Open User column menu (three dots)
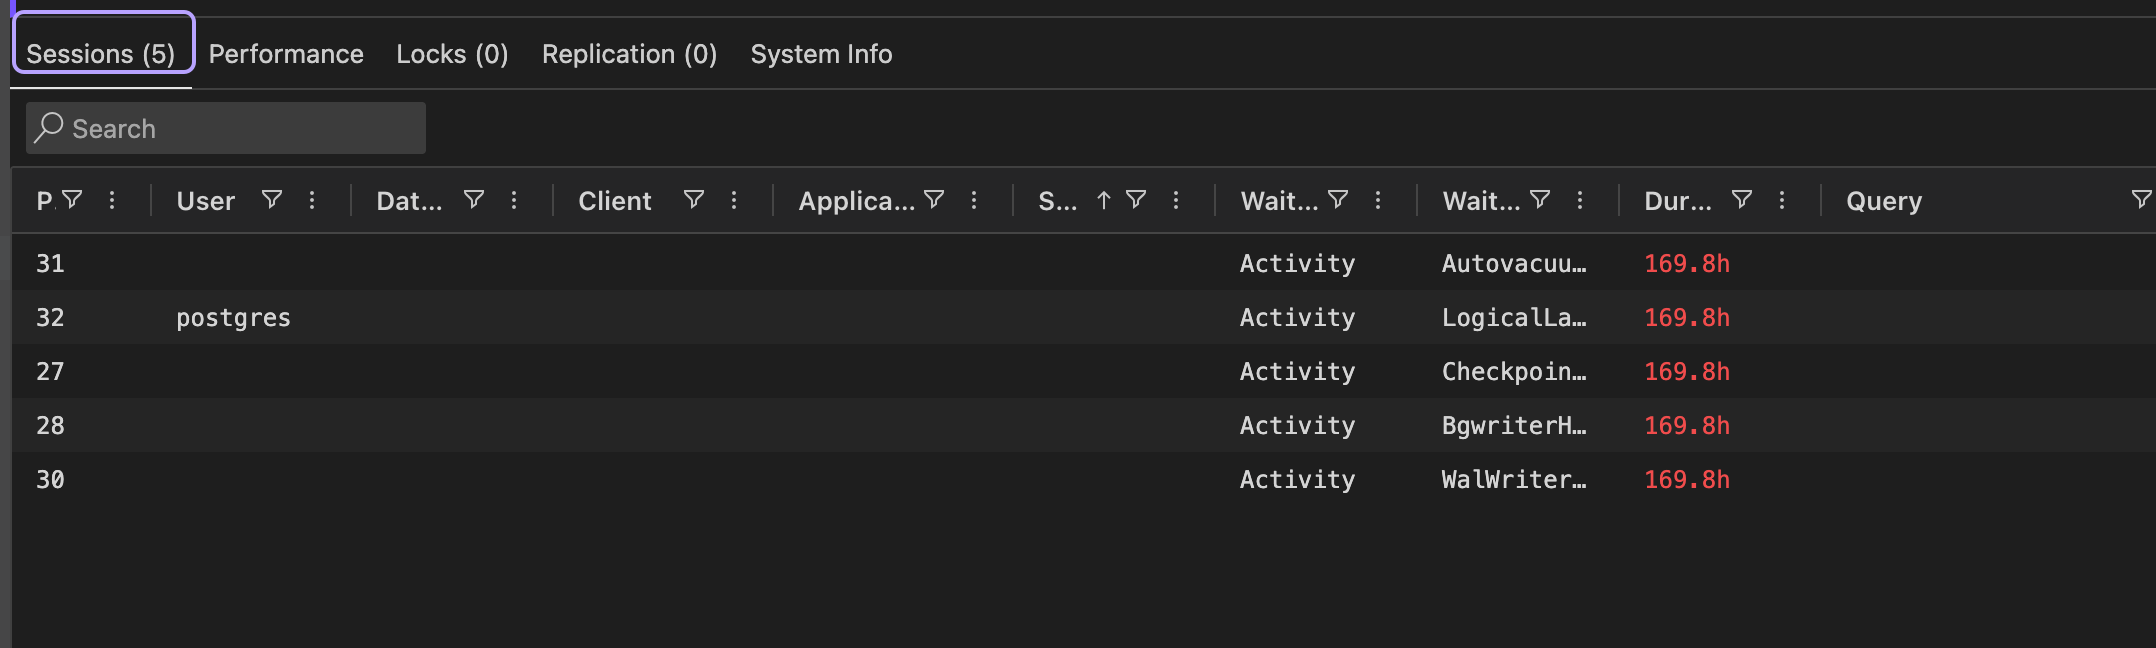This screenshot has height=648, width=2156. 312,200
